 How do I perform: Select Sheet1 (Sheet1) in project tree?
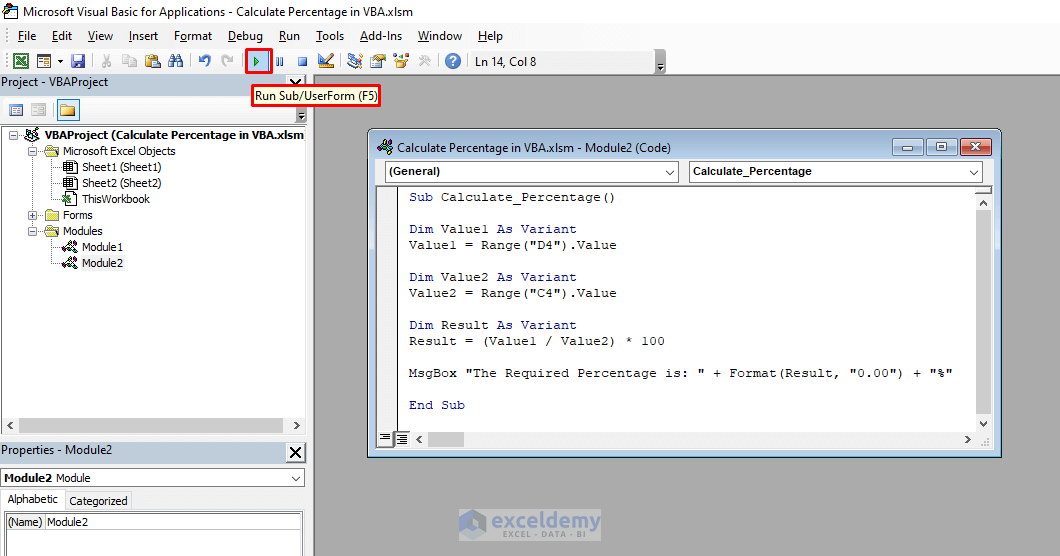coord(121,167)
